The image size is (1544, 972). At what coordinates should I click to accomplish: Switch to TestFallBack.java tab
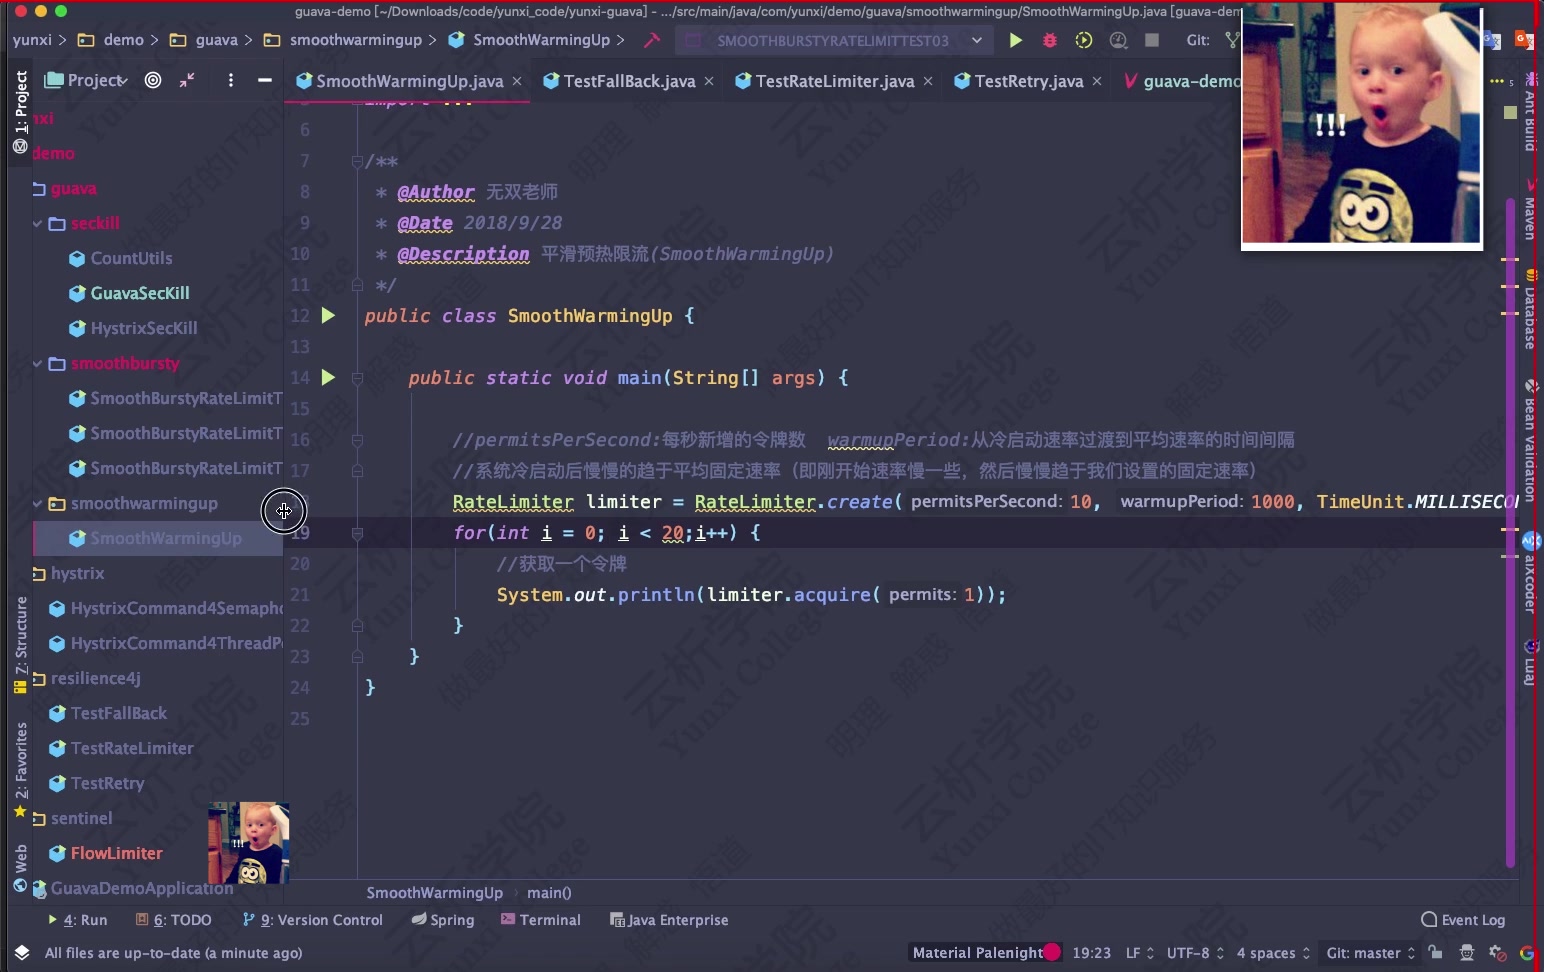point(629,81)
